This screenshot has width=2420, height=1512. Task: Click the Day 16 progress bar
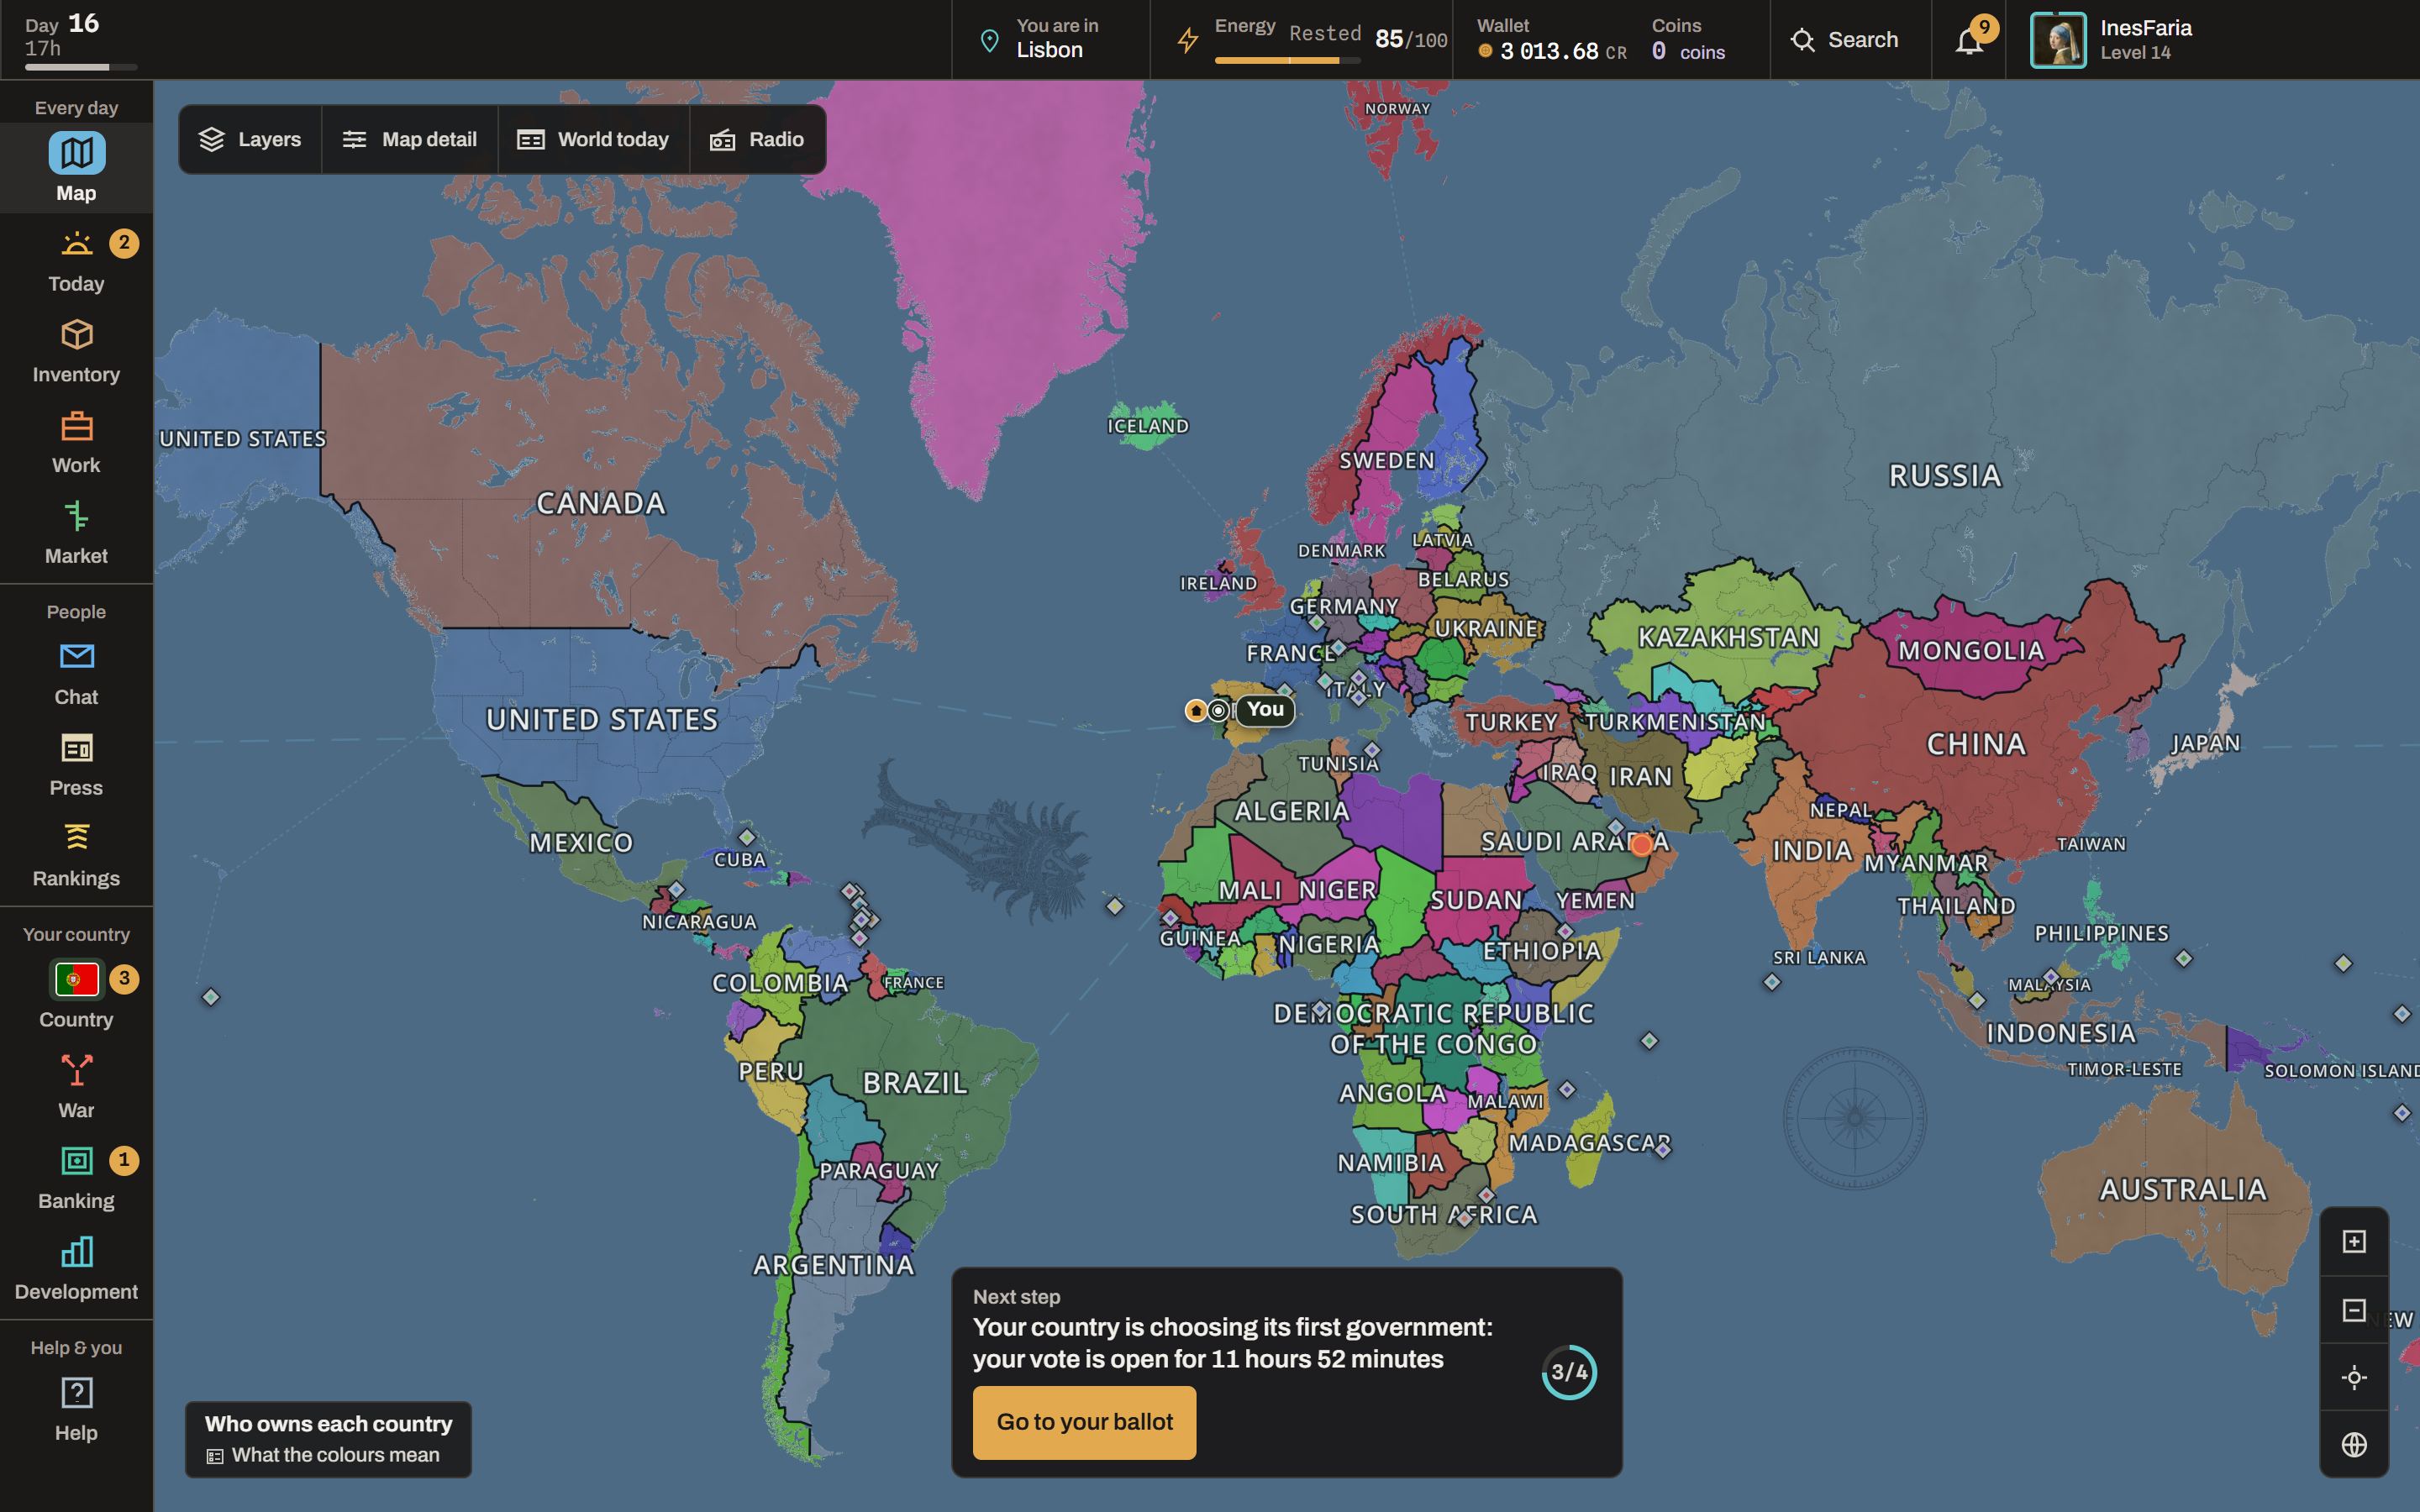pyautogui.click(x=81, y=67)
